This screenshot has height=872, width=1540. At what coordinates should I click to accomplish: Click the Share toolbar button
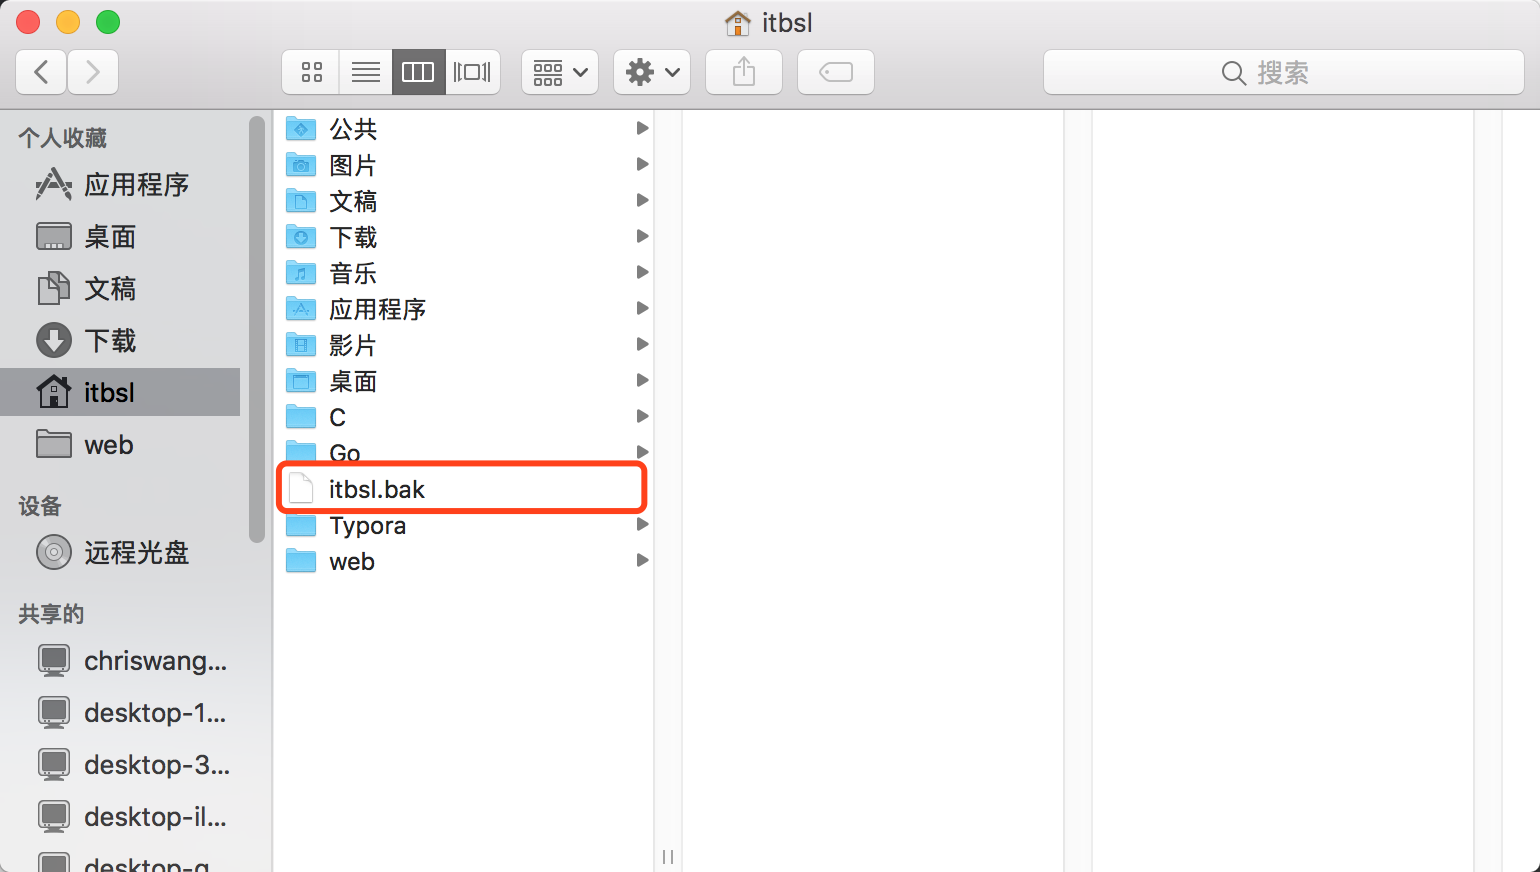point(744,72)
